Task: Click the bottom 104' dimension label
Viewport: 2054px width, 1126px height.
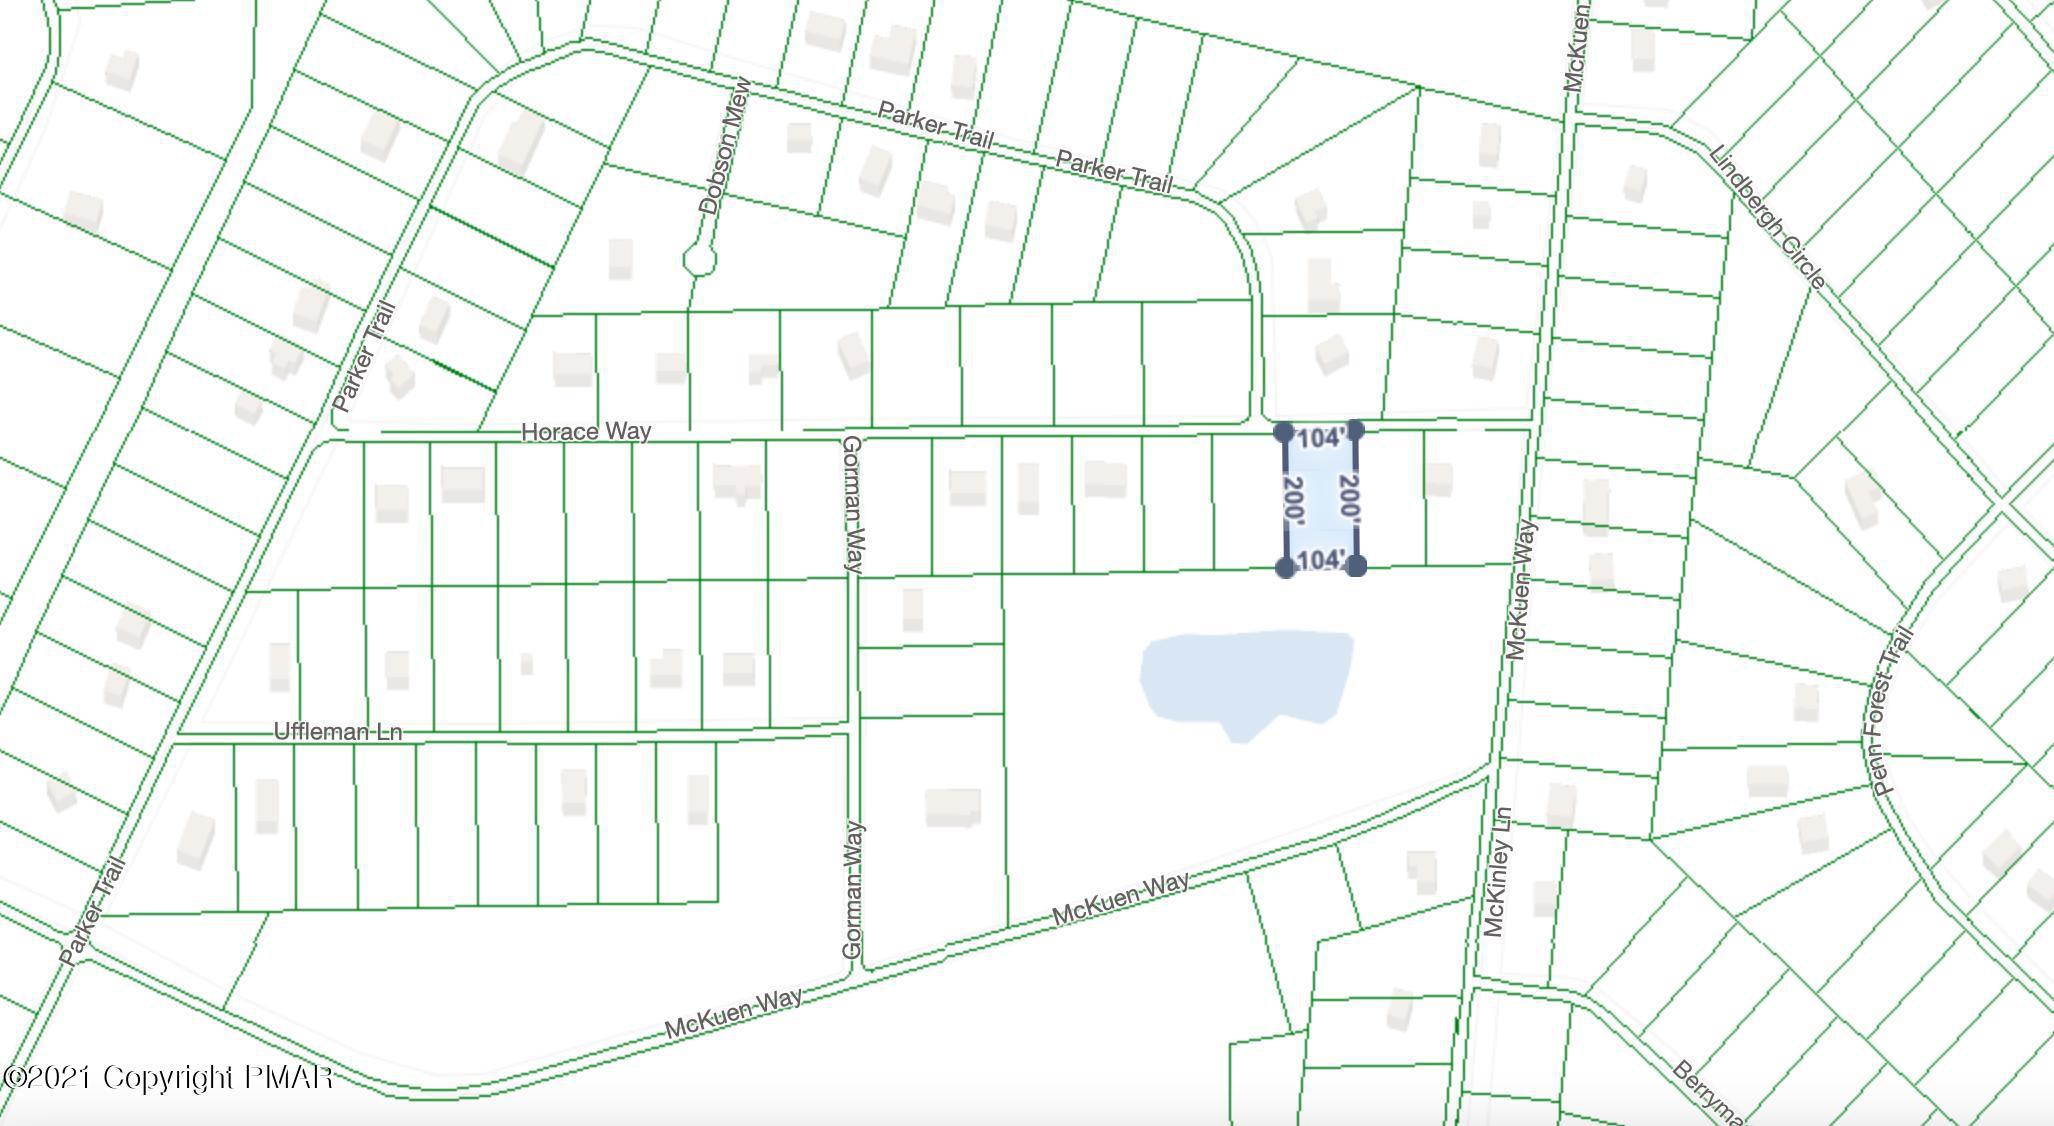Action: click(1320, 560)
